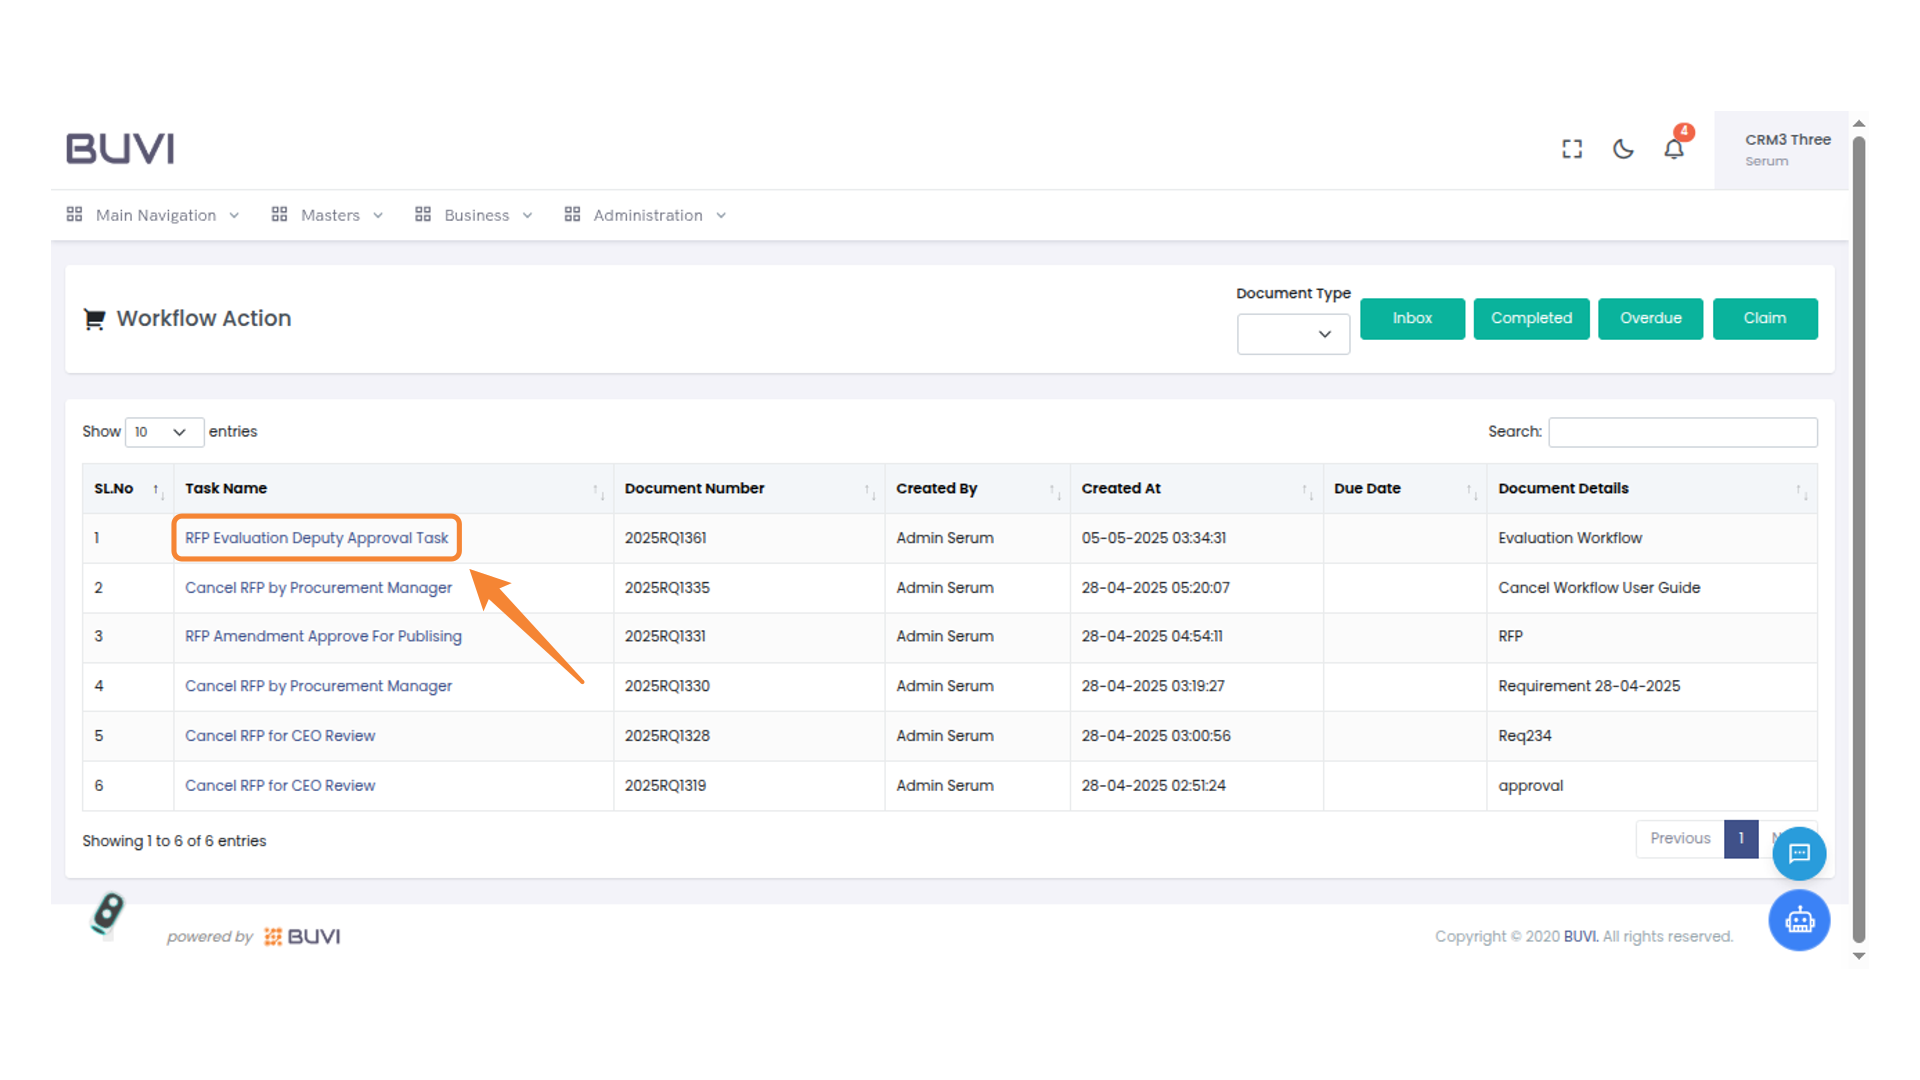Click the rocket icon in footer

point(107,914)
